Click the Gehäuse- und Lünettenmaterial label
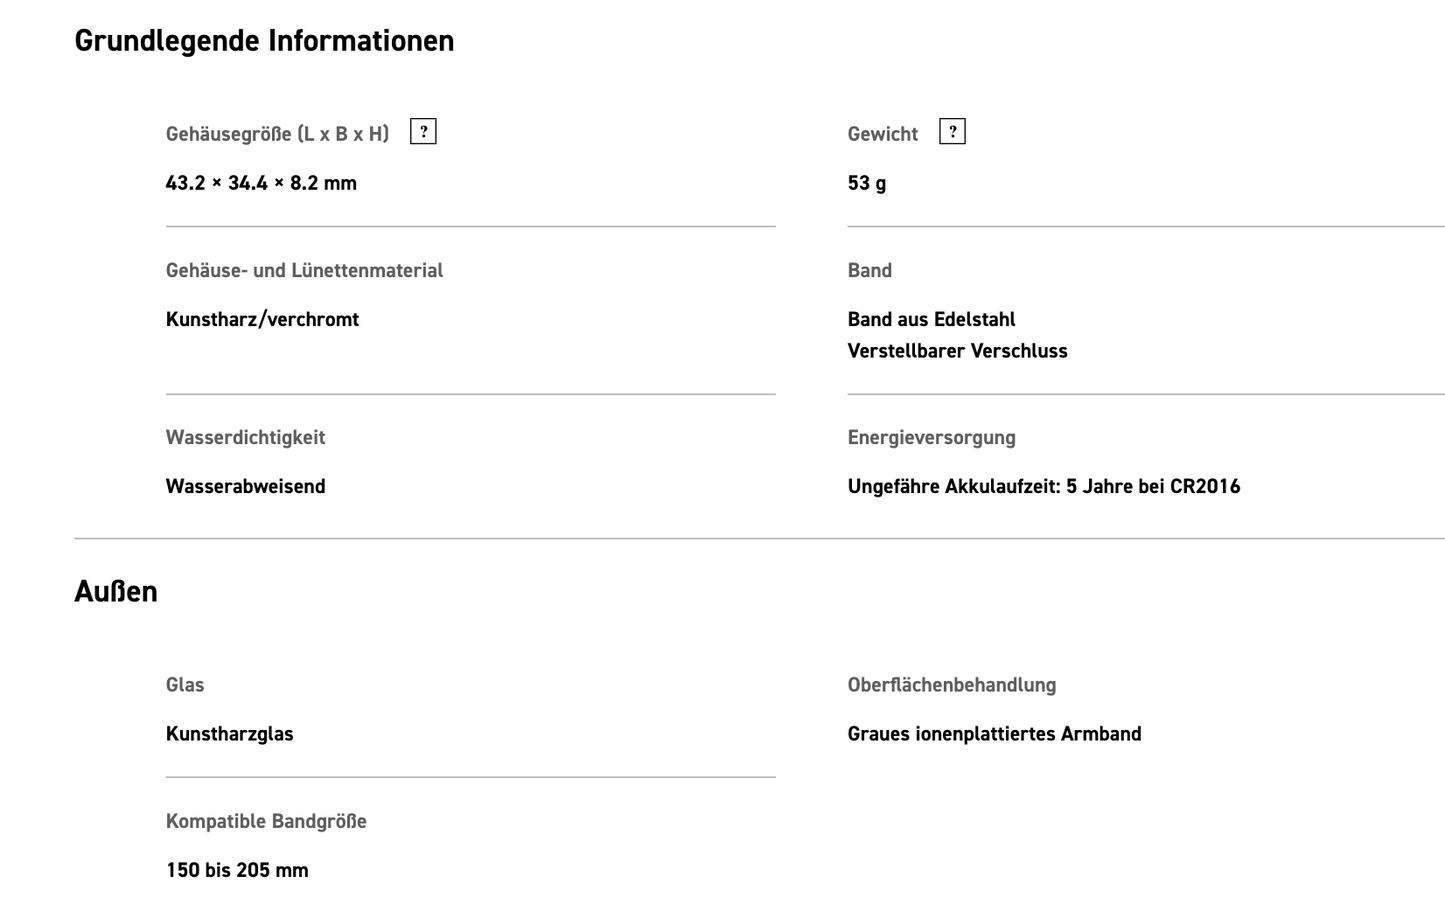This screenshot has height=904, width=1445. [304, 270]
